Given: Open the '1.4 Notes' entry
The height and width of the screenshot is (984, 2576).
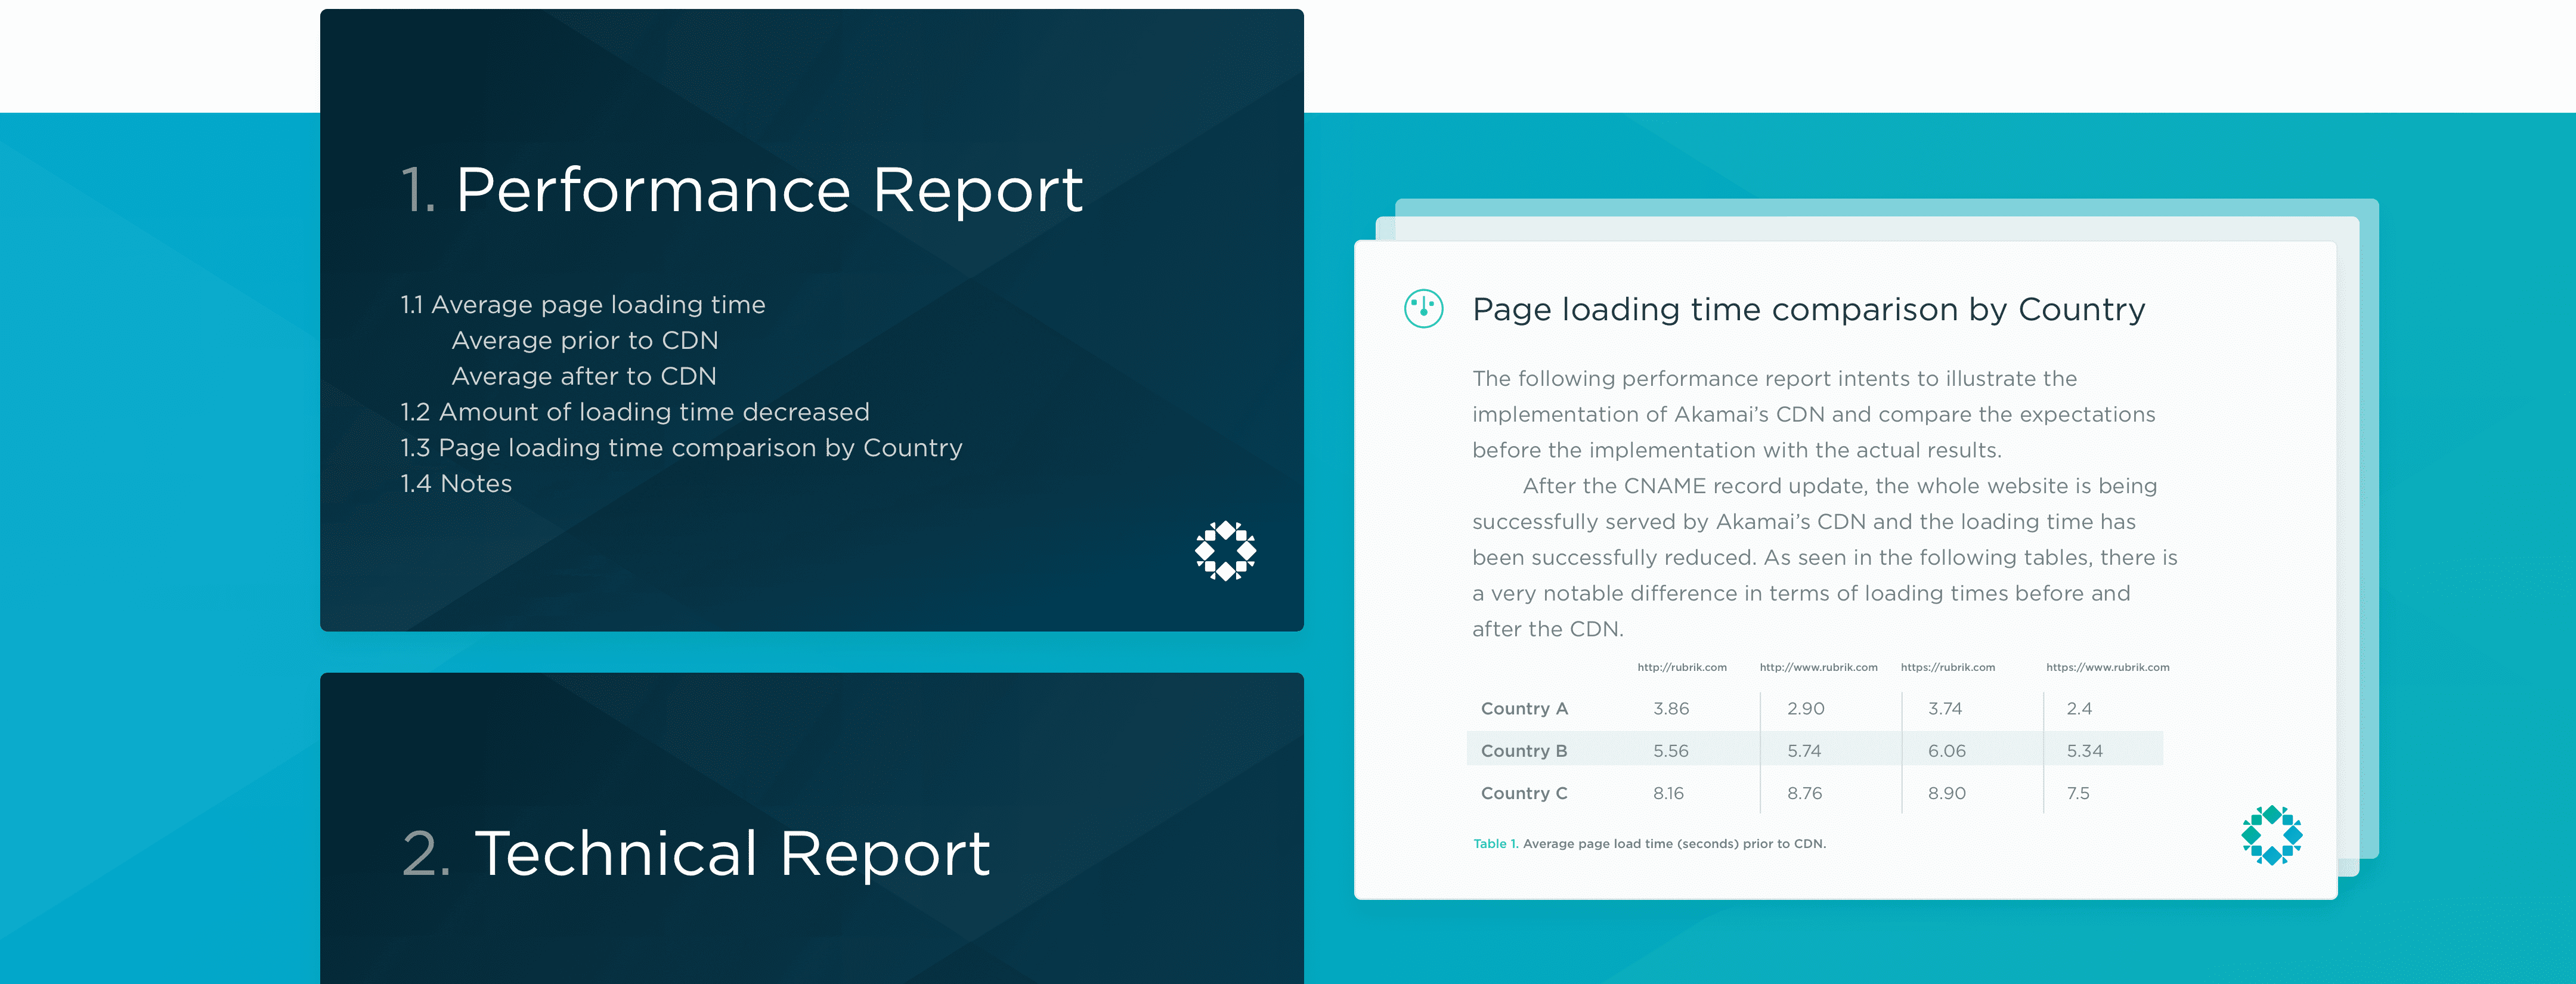Looking at the screenshot, I should 456,484.
